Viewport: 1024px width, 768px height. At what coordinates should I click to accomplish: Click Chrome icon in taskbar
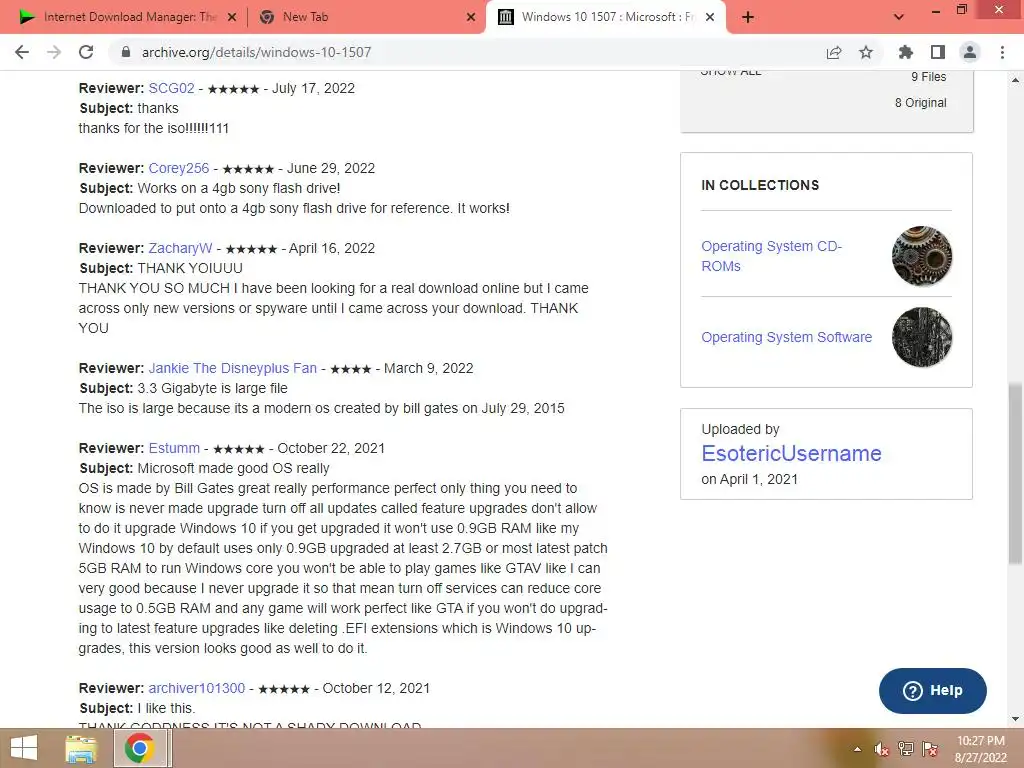140,748
